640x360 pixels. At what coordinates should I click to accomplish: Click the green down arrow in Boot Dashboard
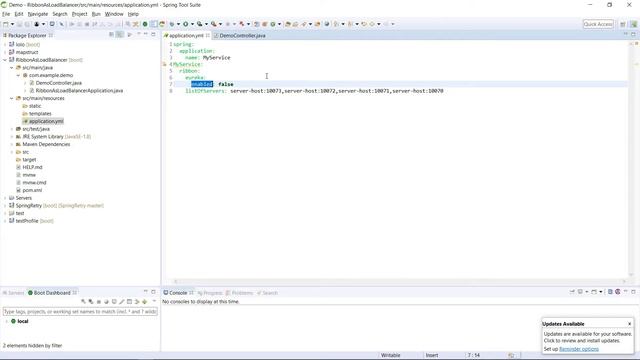point(144,302)
